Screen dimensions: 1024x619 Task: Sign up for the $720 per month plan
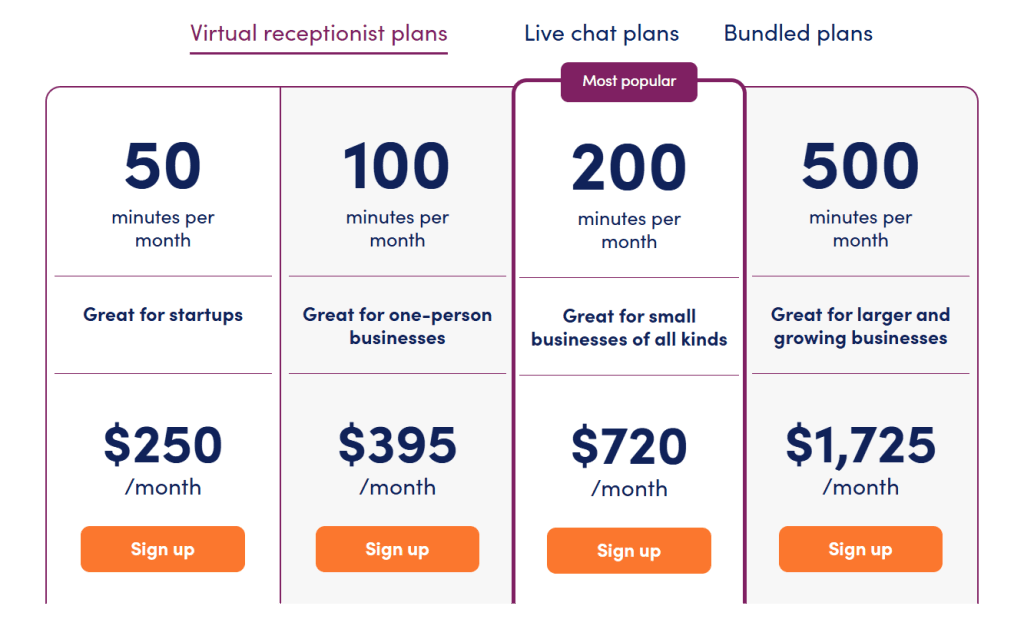click(x=629, y=551)
